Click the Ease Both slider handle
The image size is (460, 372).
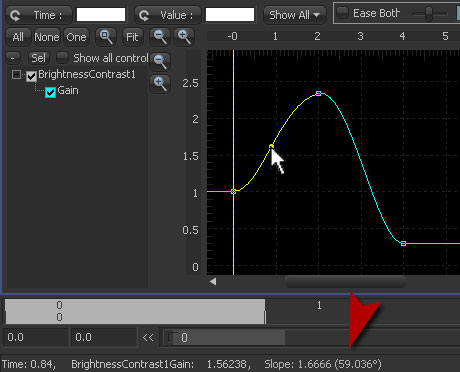[x=429, y=14]
